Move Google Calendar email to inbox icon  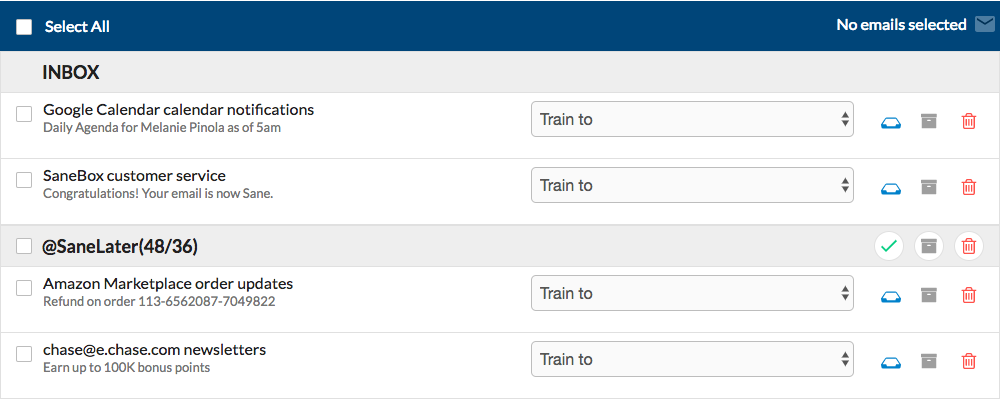click(x=891, y=122)
